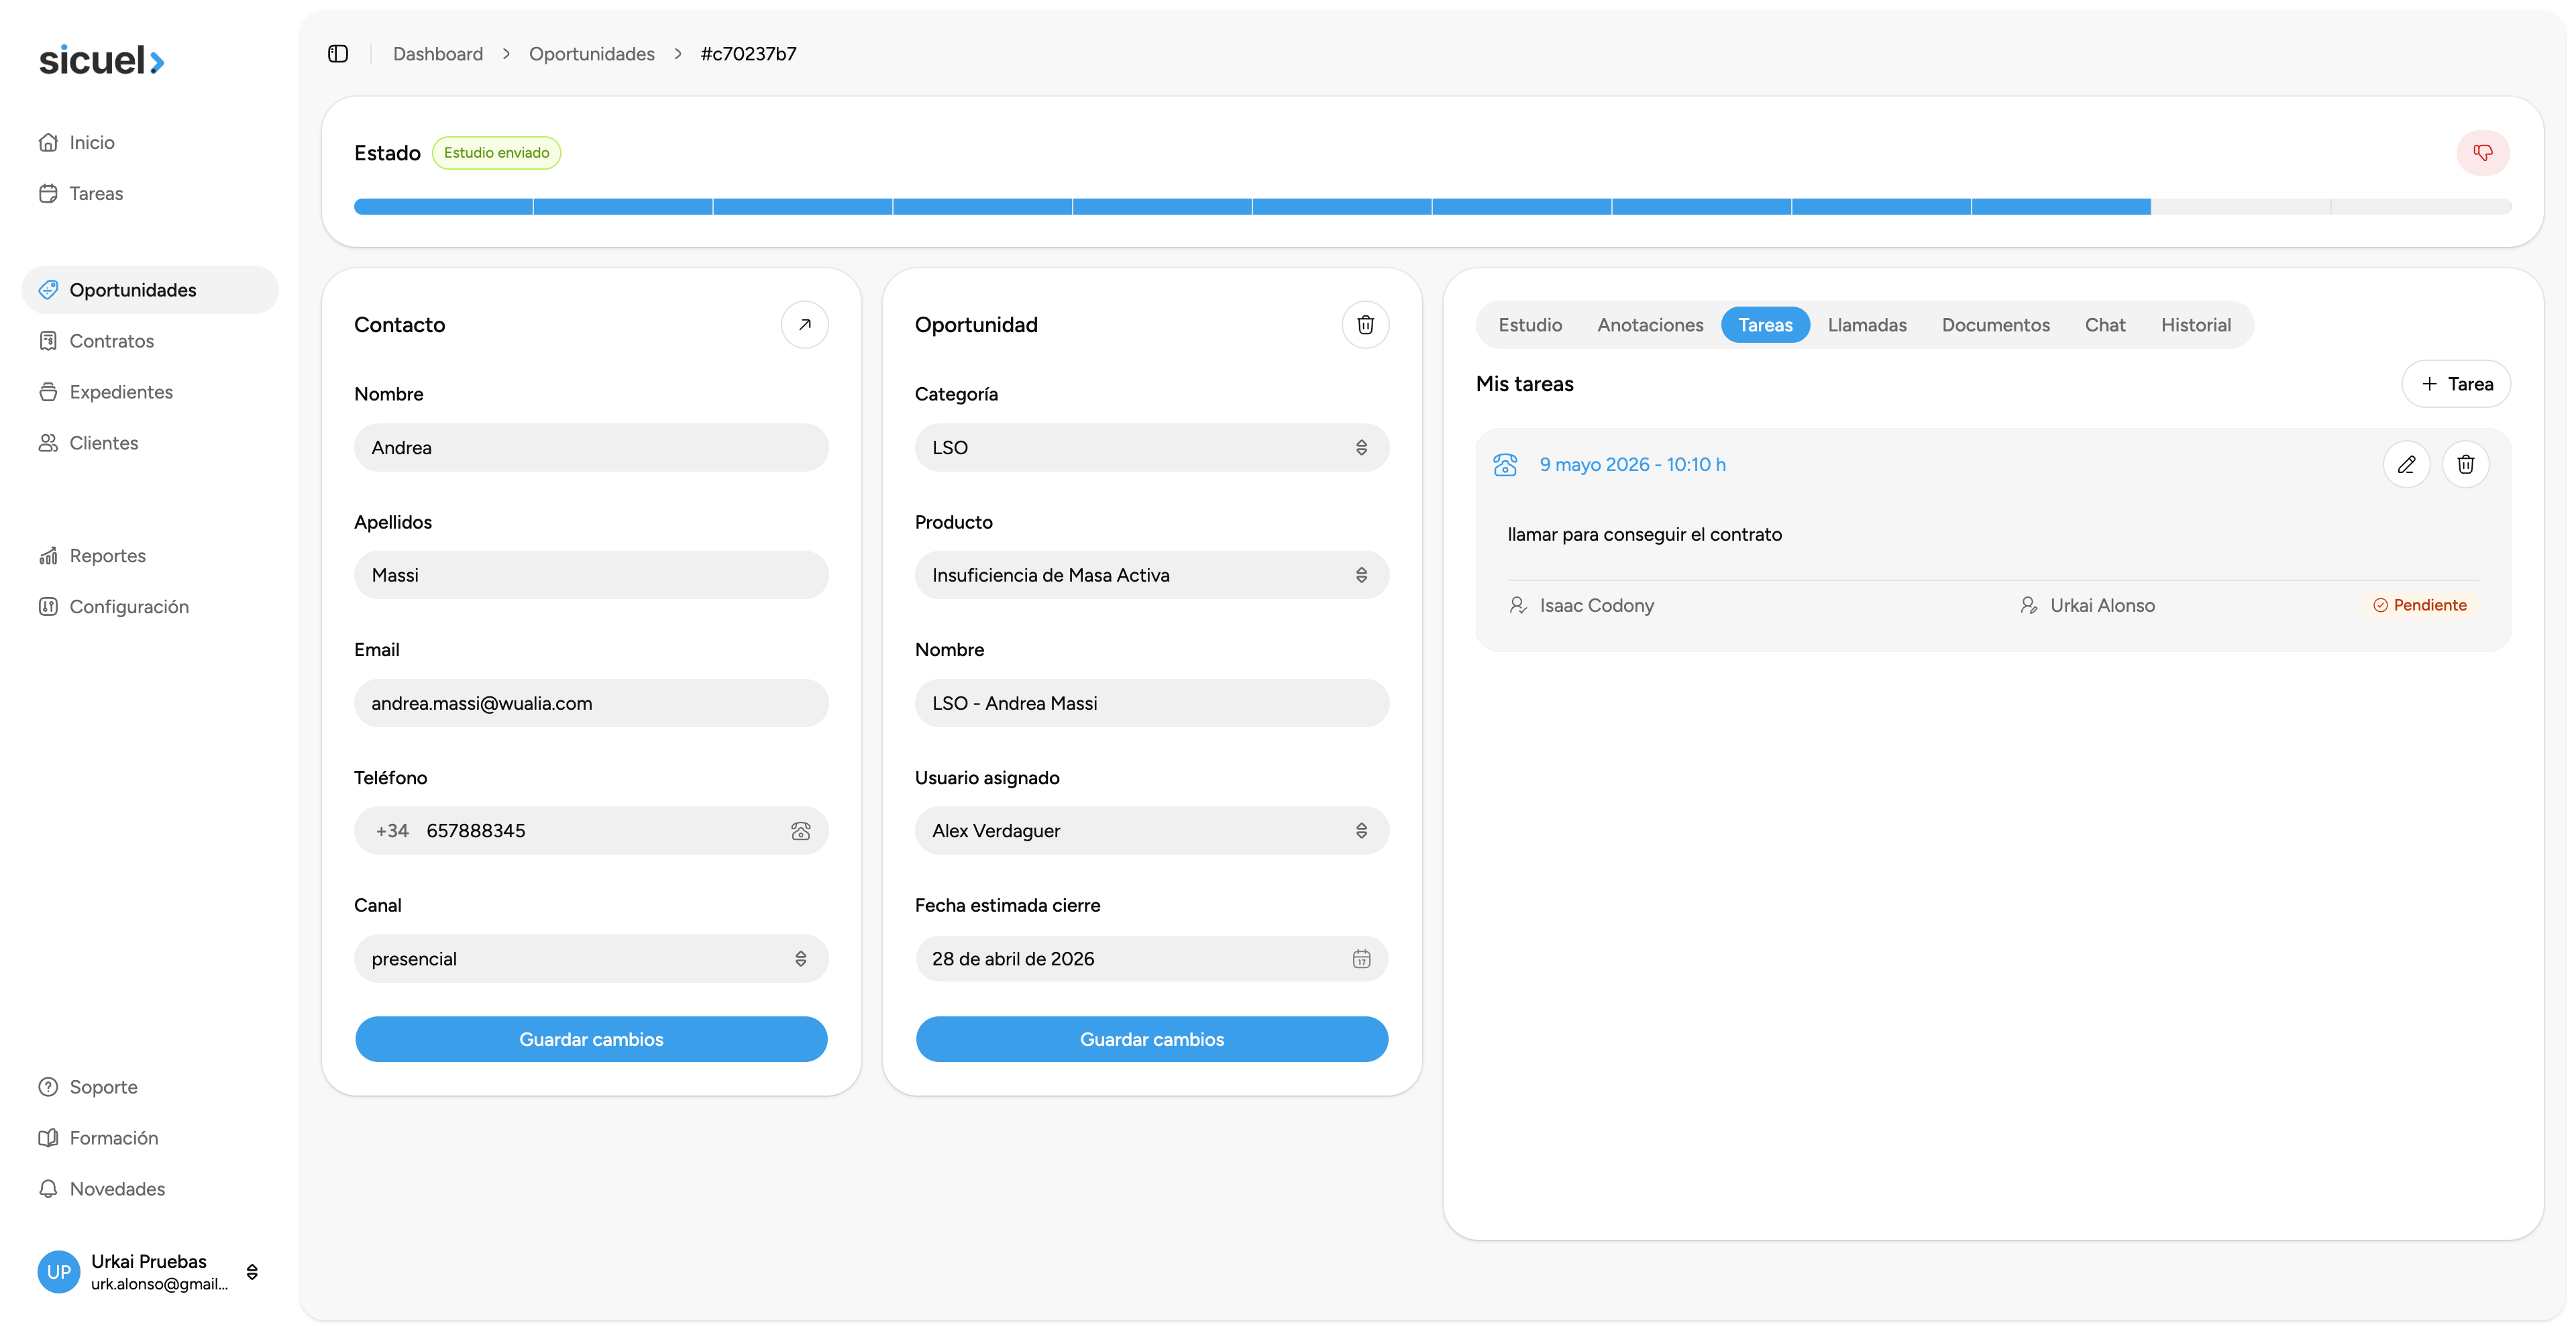Viewport: 2576px width, 1331px height.
Task: Open the Chat tab
Action: tap(2105, 325)
